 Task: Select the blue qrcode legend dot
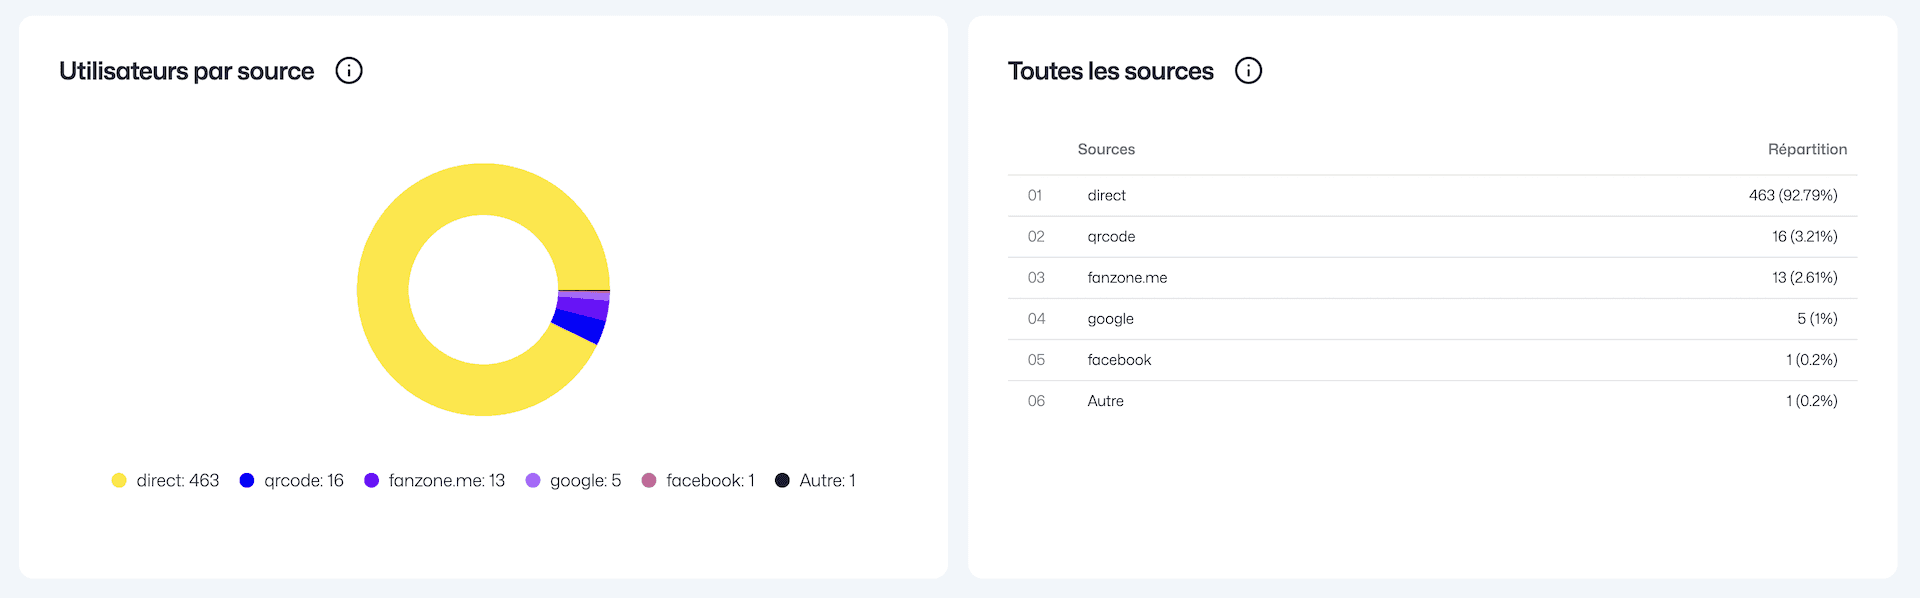(x=246, y=480)
